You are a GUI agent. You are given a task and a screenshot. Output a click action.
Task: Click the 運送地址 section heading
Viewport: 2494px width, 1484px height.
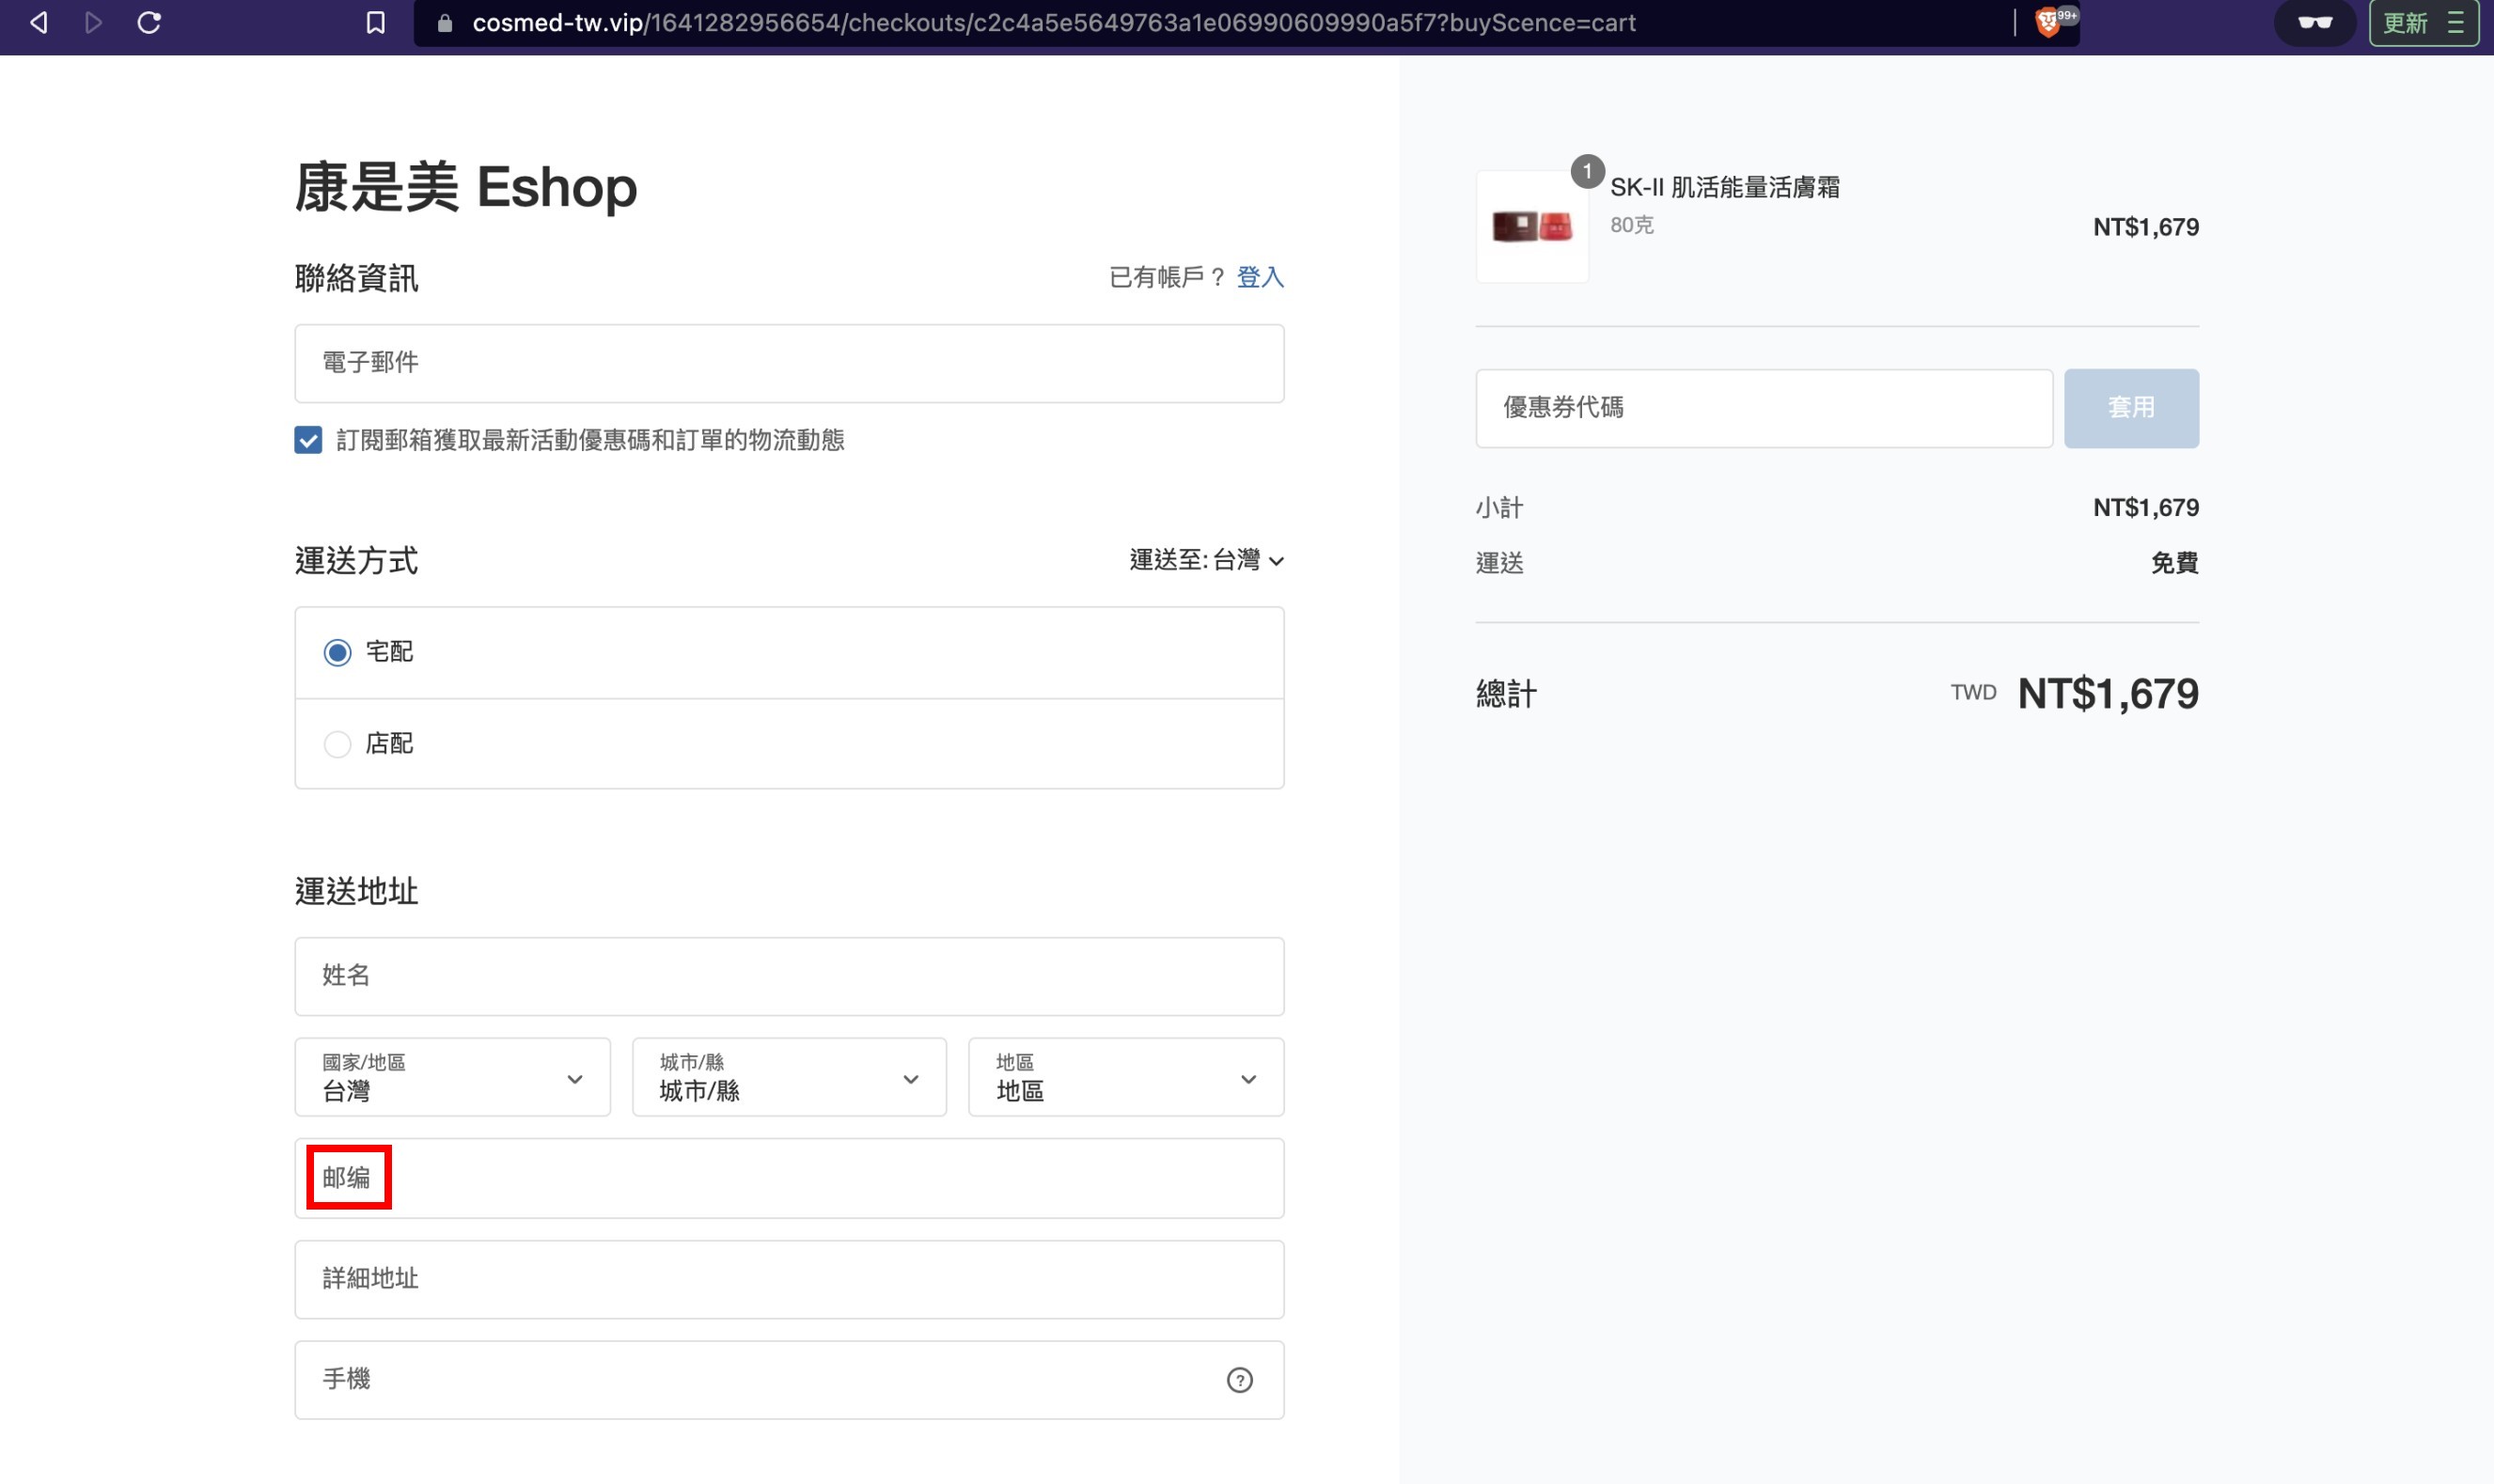[356, 891]
